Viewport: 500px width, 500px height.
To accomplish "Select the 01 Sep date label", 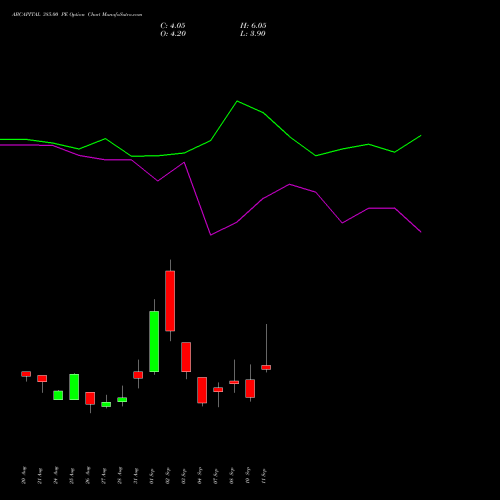I will (x=152, y=475).
